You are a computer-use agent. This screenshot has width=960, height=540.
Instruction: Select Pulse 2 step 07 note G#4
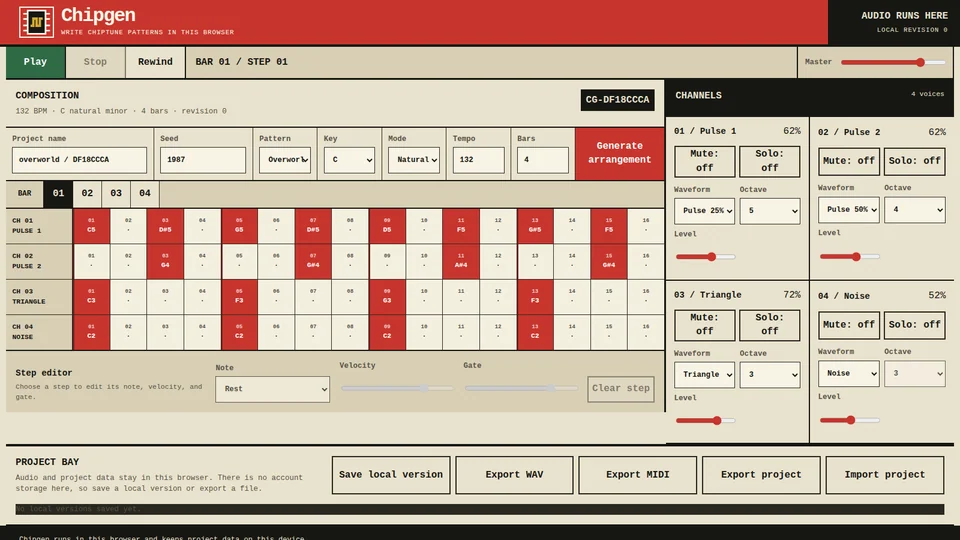click(x=313, y=261)
